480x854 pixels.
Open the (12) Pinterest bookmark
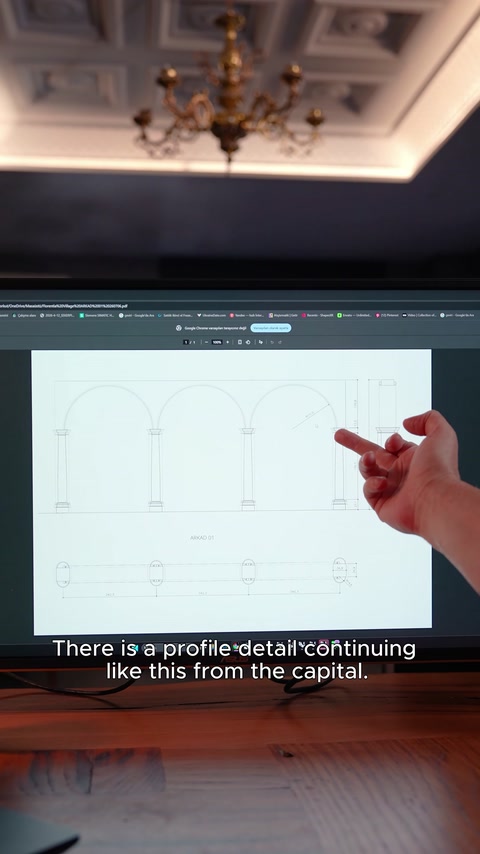tap(388, 315)
